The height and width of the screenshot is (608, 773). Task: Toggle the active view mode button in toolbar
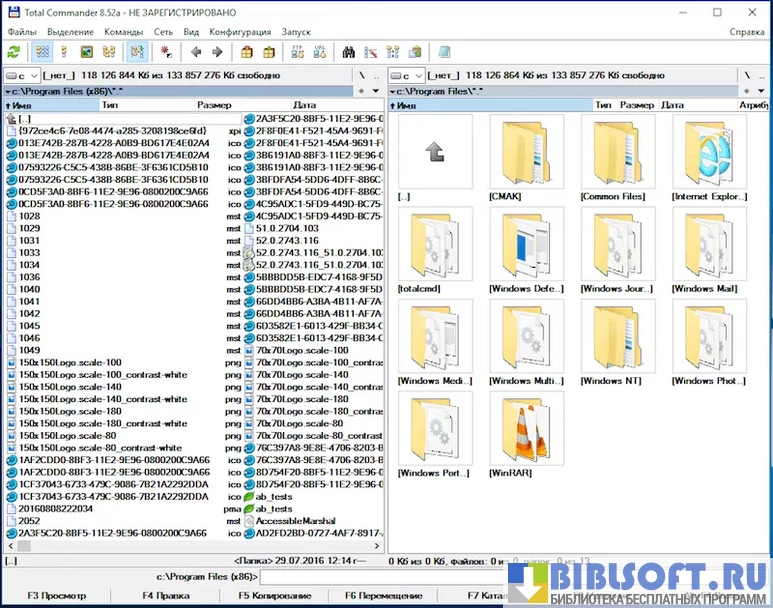[137, 52]
